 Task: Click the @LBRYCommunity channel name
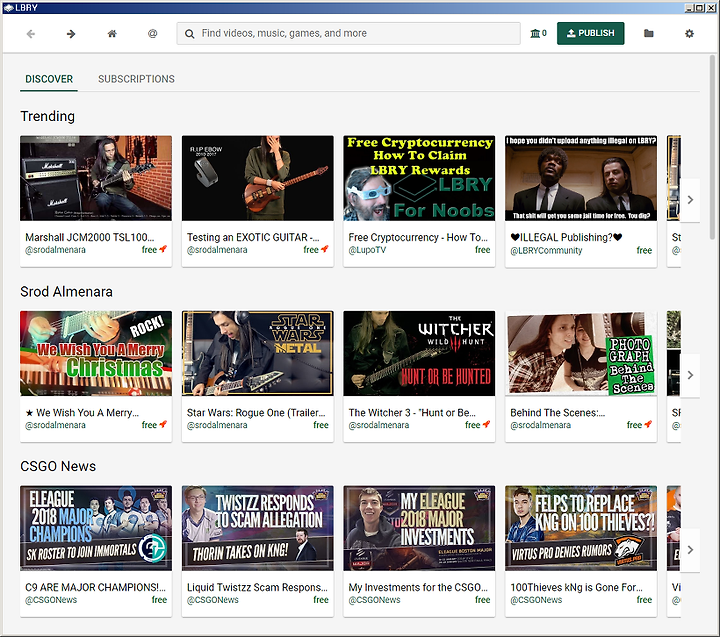pos(546,250)
